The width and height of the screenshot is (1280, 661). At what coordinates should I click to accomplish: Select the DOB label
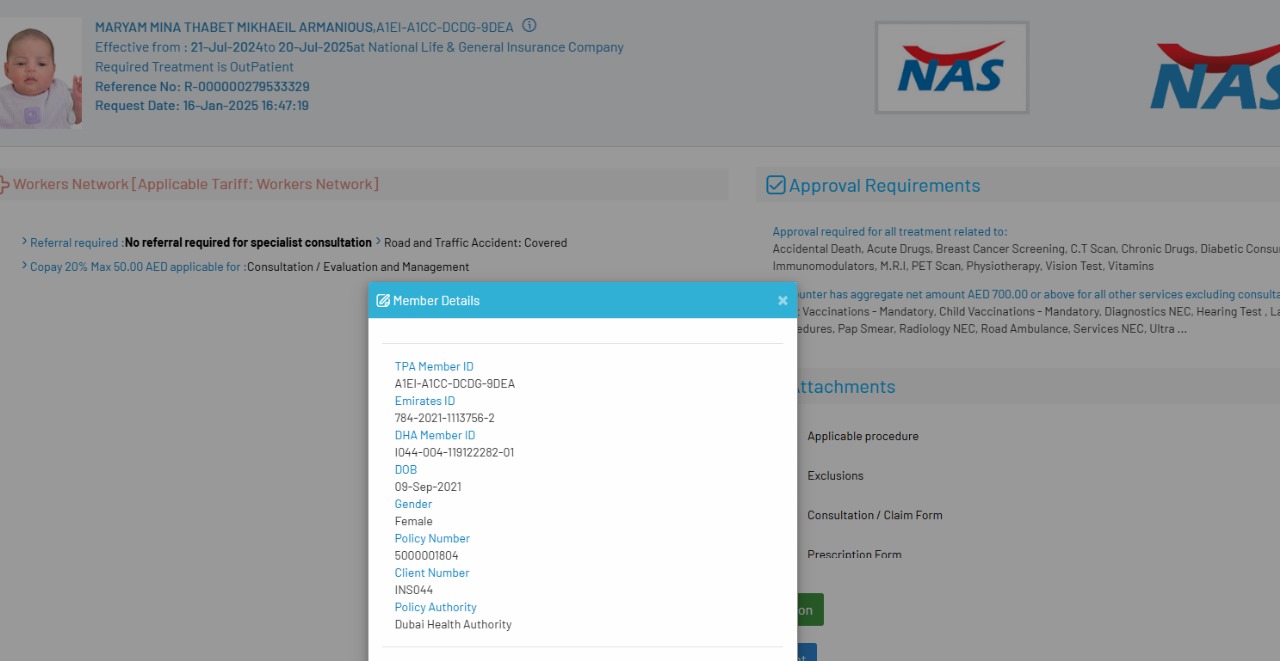point(406,470)
